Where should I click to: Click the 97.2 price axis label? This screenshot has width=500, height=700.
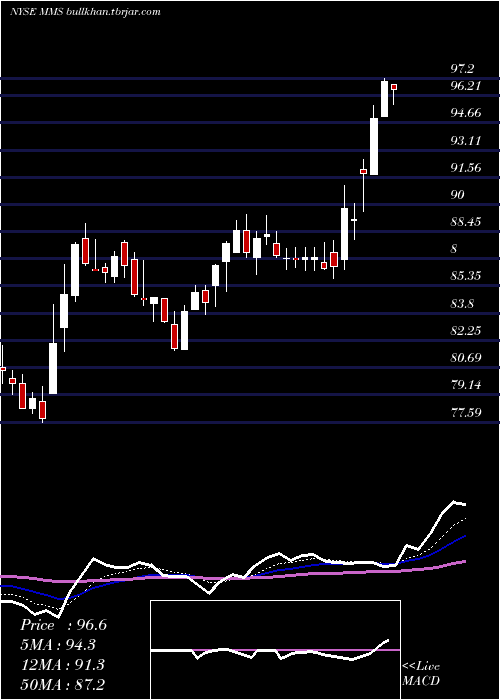tap(462, 69)
